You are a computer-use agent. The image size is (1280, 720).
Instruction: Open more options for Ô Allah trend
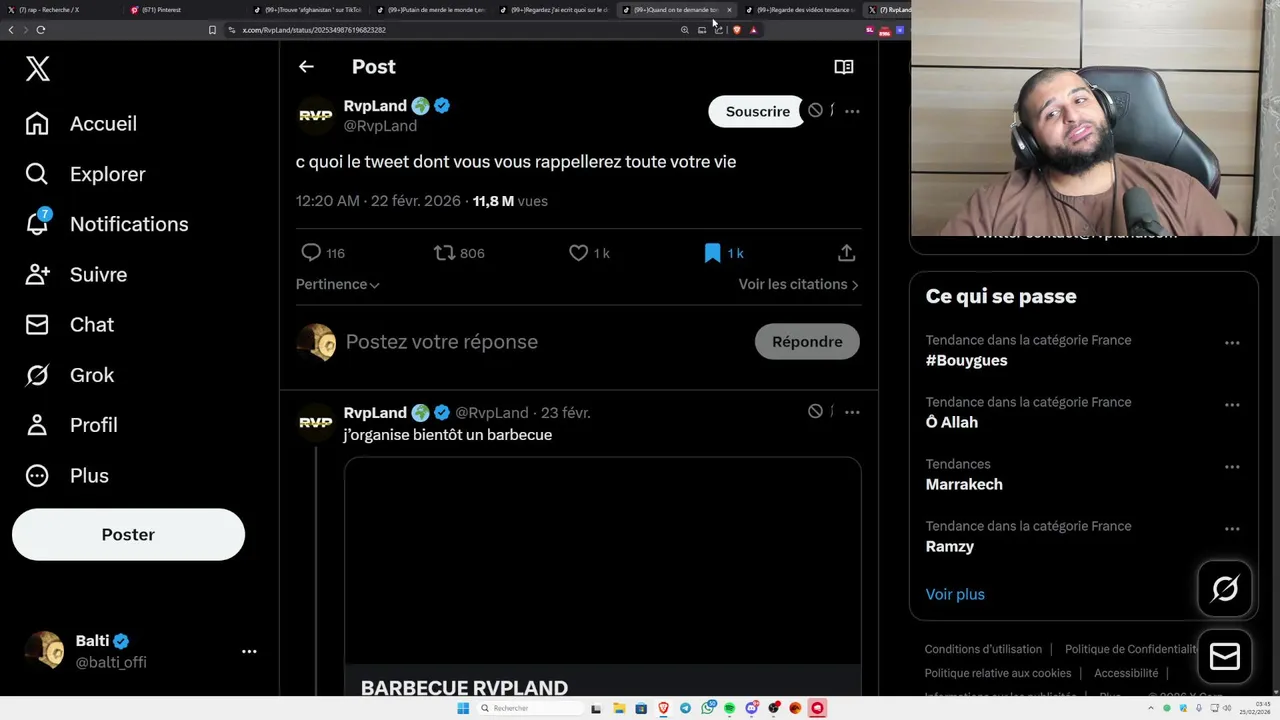[x=1232, y=405]
